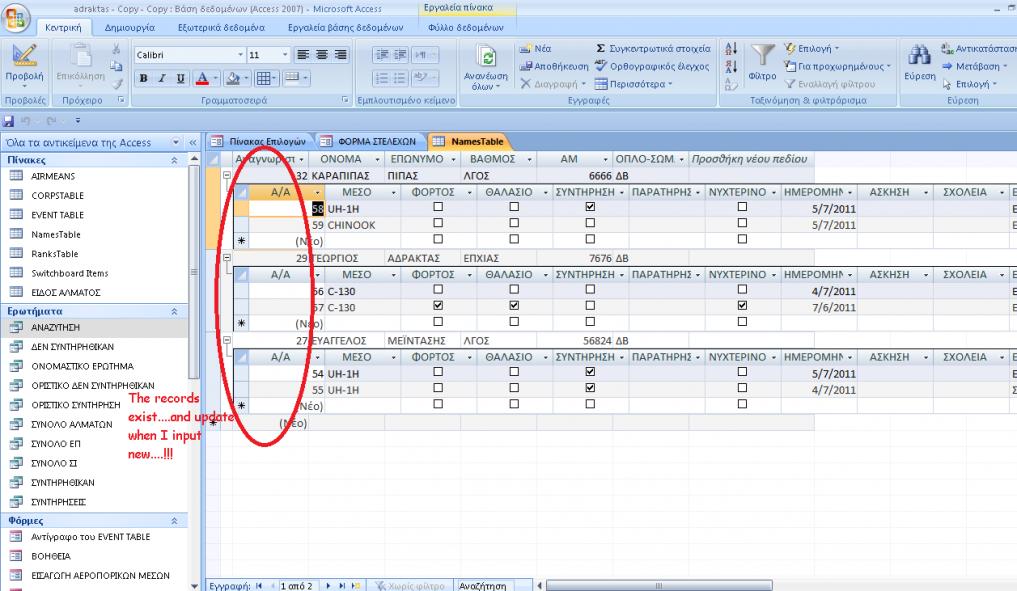The image size is (1017, 591).
Task: Toggle bold formatting in the ribbon
Action: point(144,78)
